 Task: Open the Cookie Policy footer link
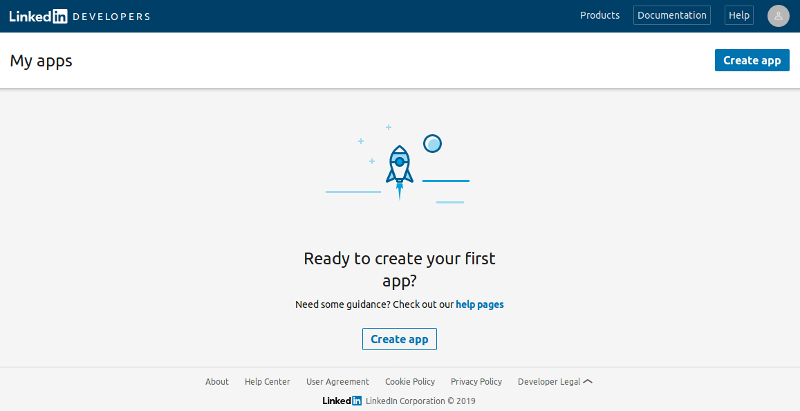pos(410,381)
